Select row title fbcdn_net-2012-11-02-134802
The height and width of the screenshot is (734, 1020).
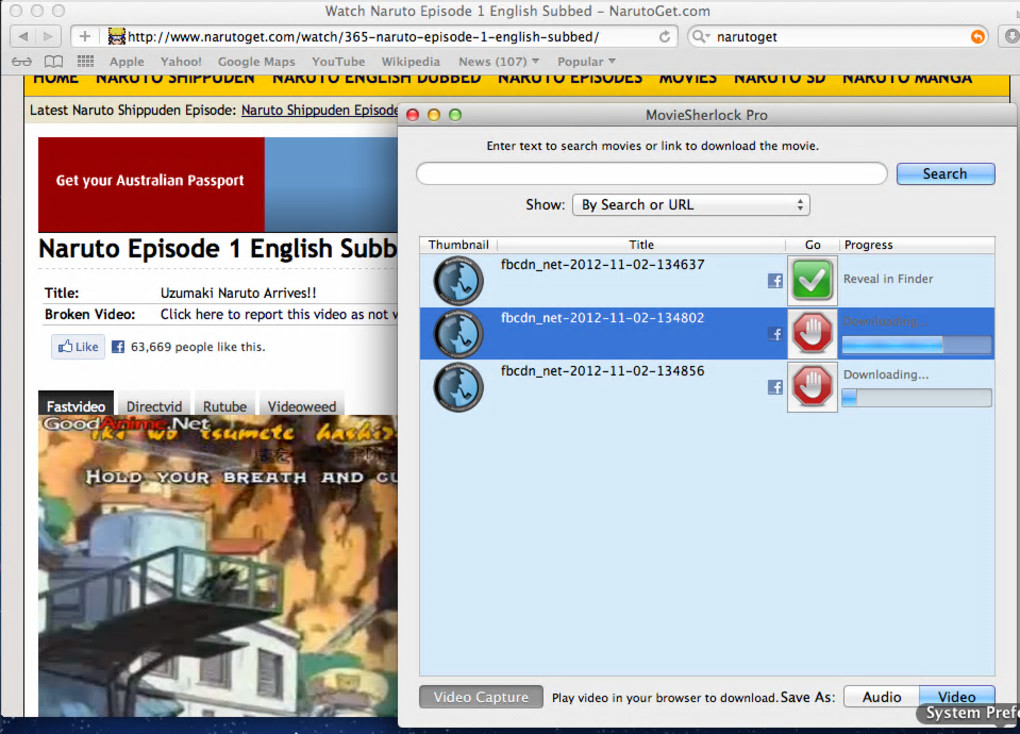pos(602,318)
